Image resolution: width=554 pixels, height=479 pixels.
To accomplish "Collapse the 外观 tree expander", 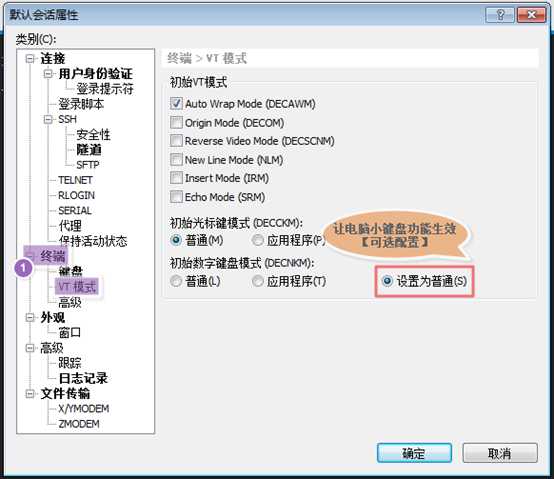I will 30,318.
